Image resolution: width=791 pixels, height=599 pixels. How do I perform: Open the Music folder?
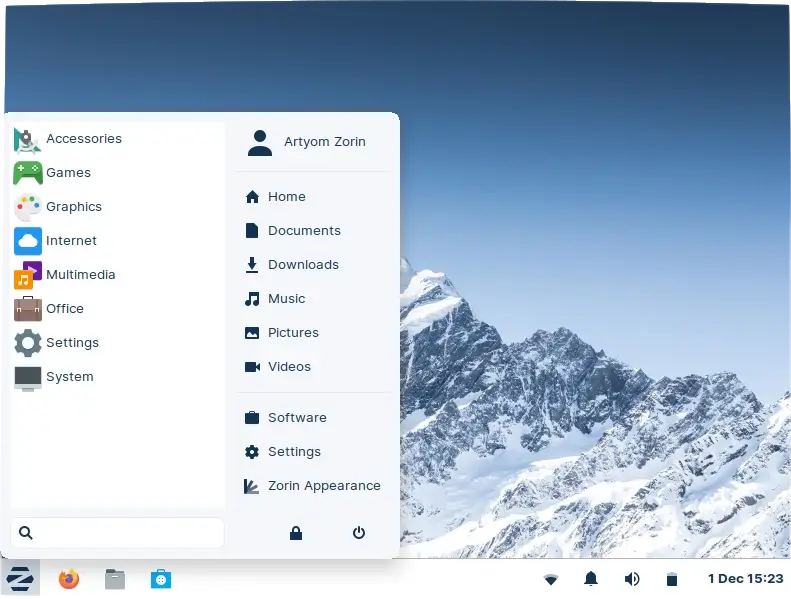pyautogui.click(x=314, y=299)
